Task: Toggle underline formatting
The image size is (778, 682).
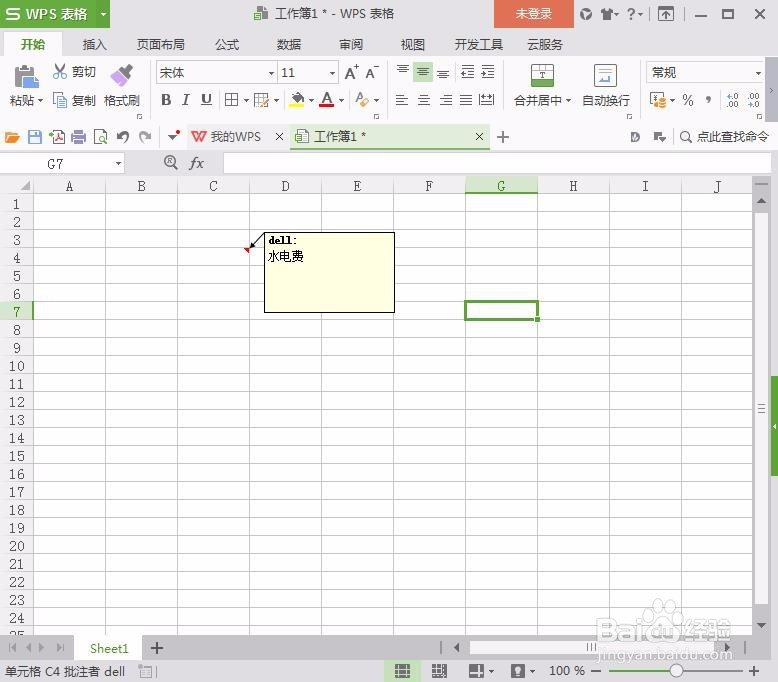Action: (x=206, y=100)
